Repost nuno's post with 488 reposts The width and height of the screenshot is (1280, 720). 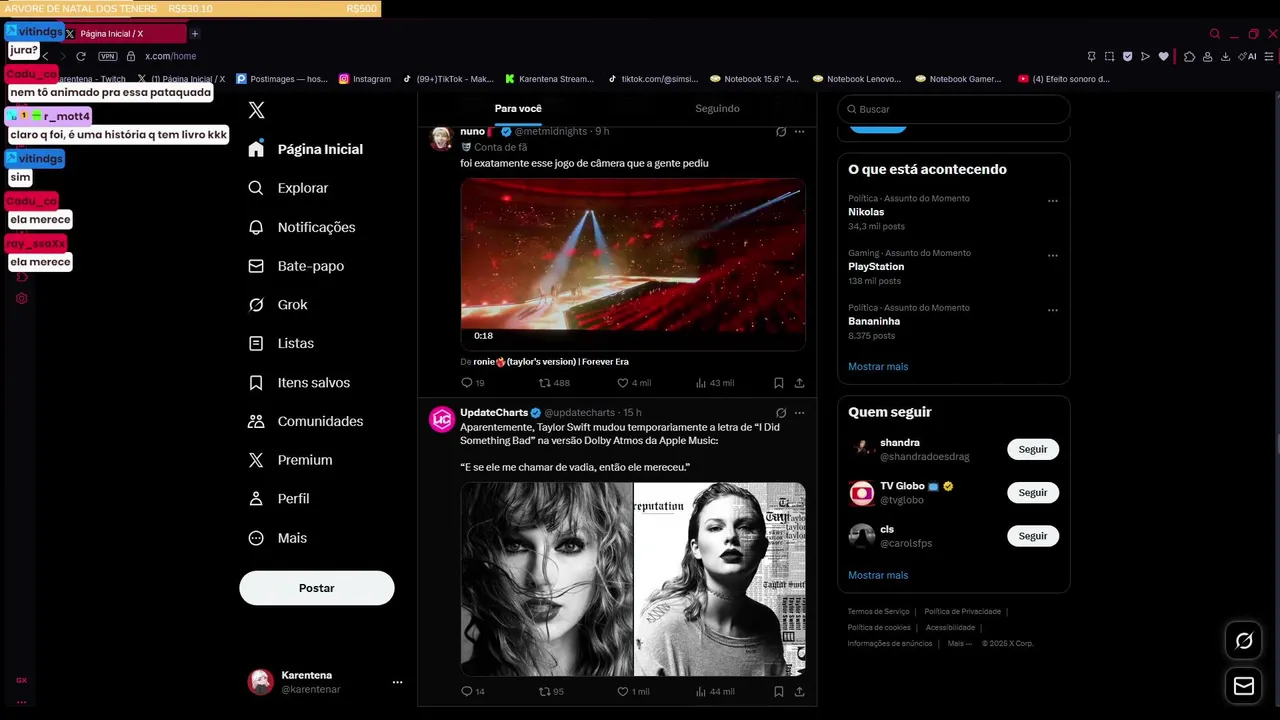point(554,383)
